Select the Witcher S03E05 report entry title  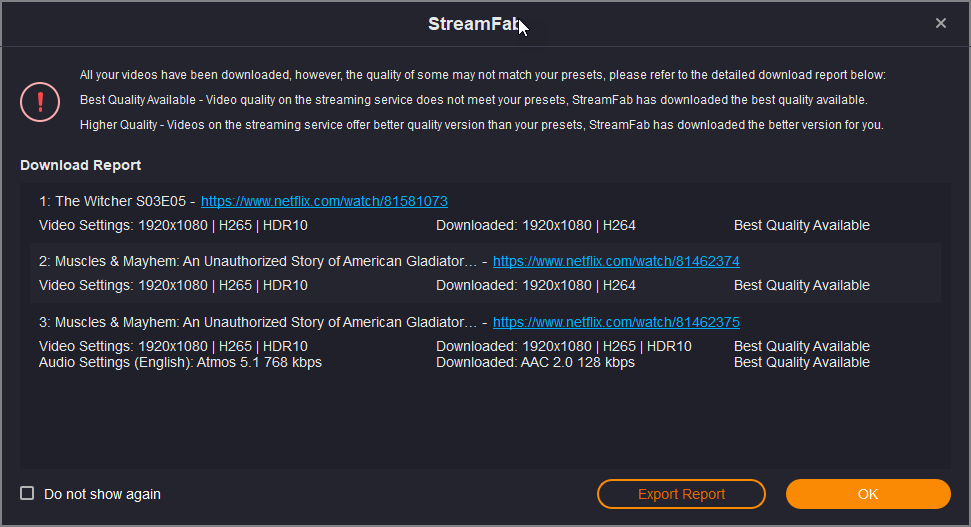(111, 201)
